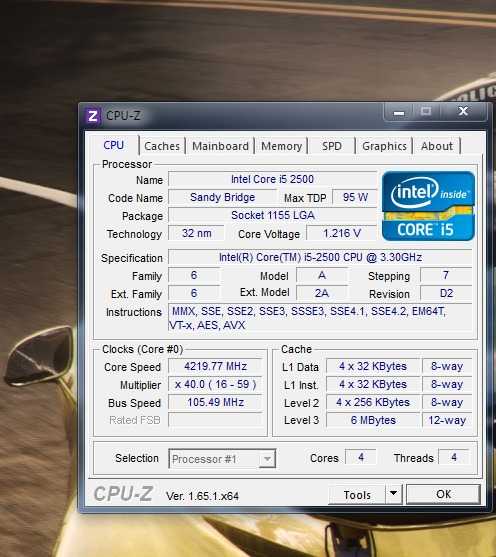496x557 pixels.
Task: Switch to the Caches tab
Action: [162, 146]
